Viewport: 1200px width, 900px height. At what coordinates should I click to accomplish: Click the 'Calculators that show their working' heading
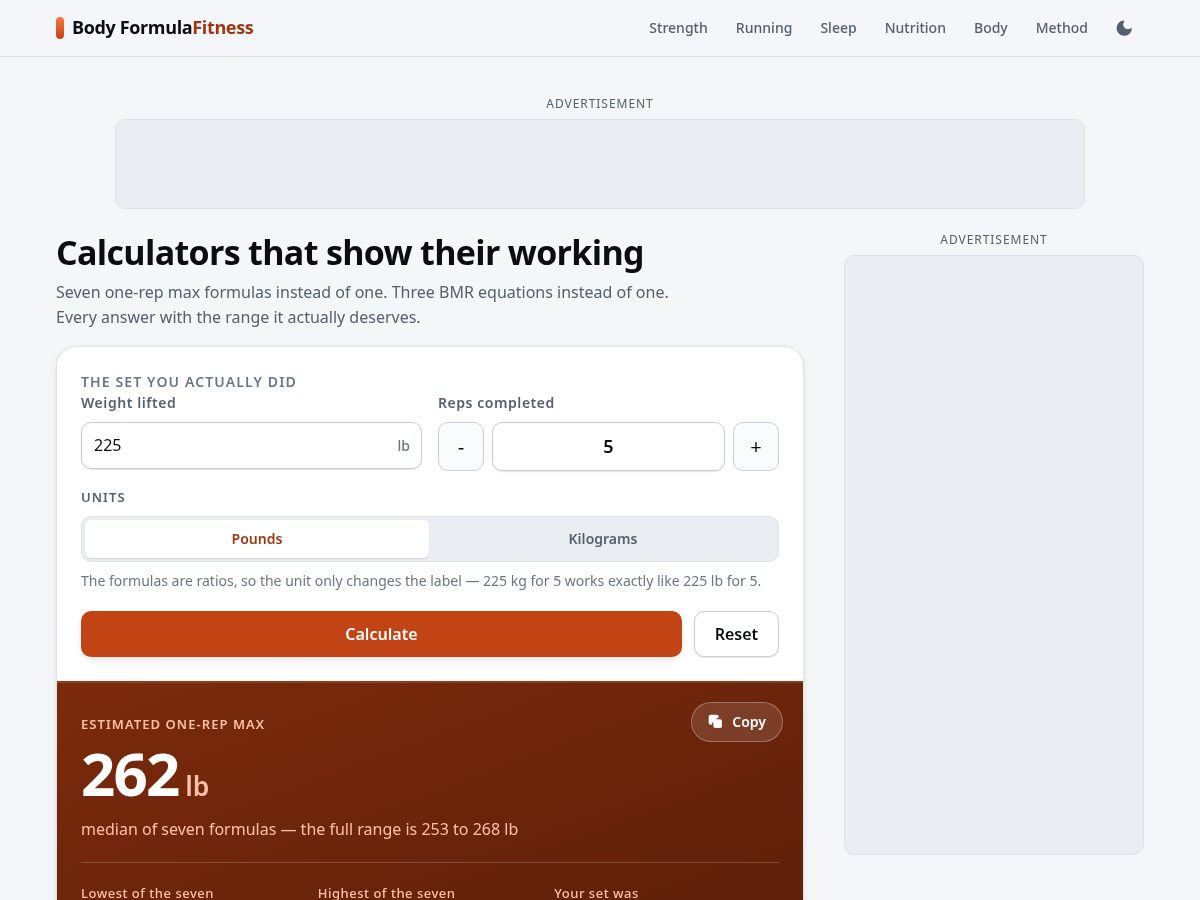(x=350, y=253)
